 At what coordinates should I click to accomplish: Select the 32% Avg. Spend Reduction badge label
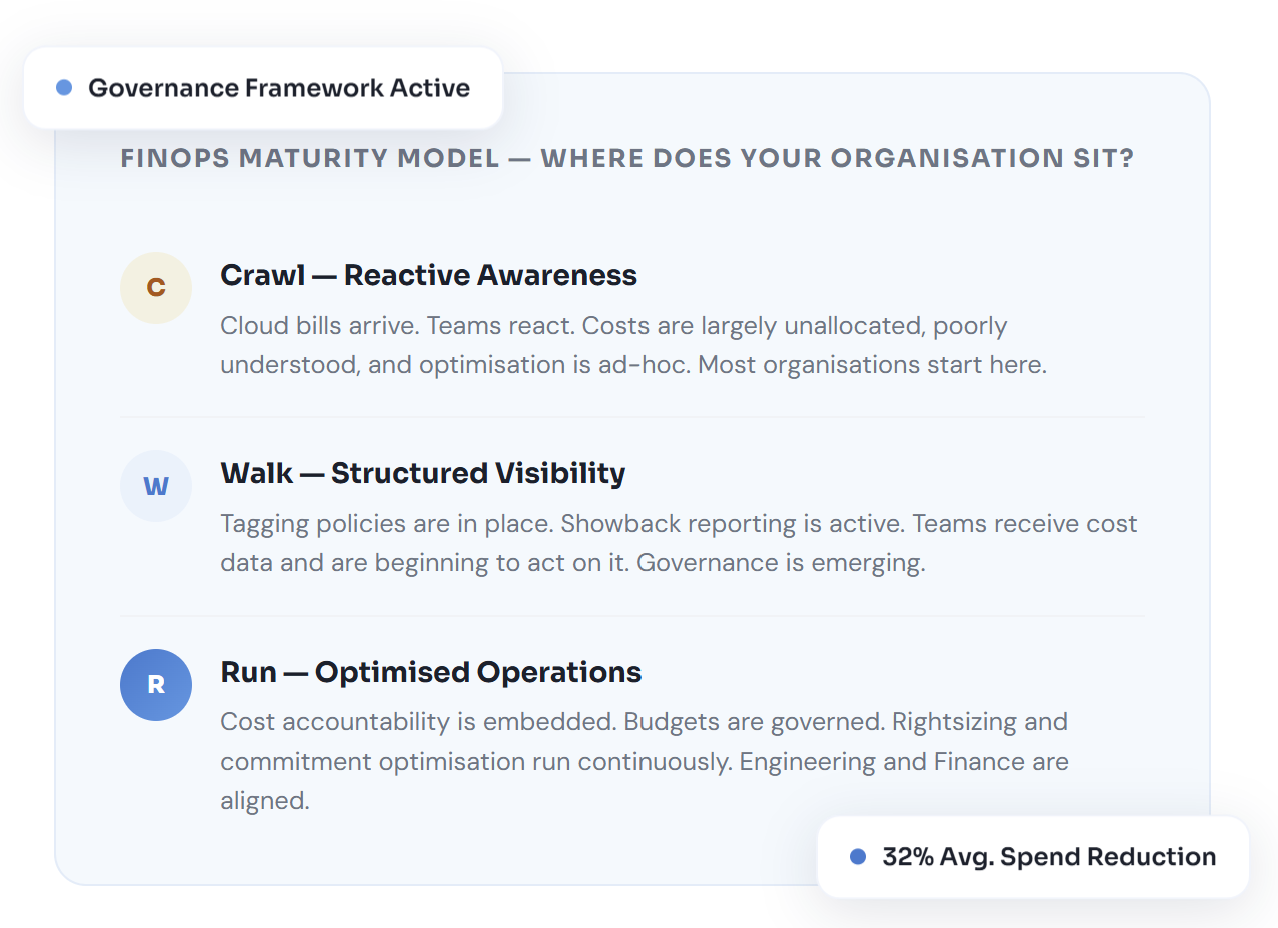pos(1049,857)
